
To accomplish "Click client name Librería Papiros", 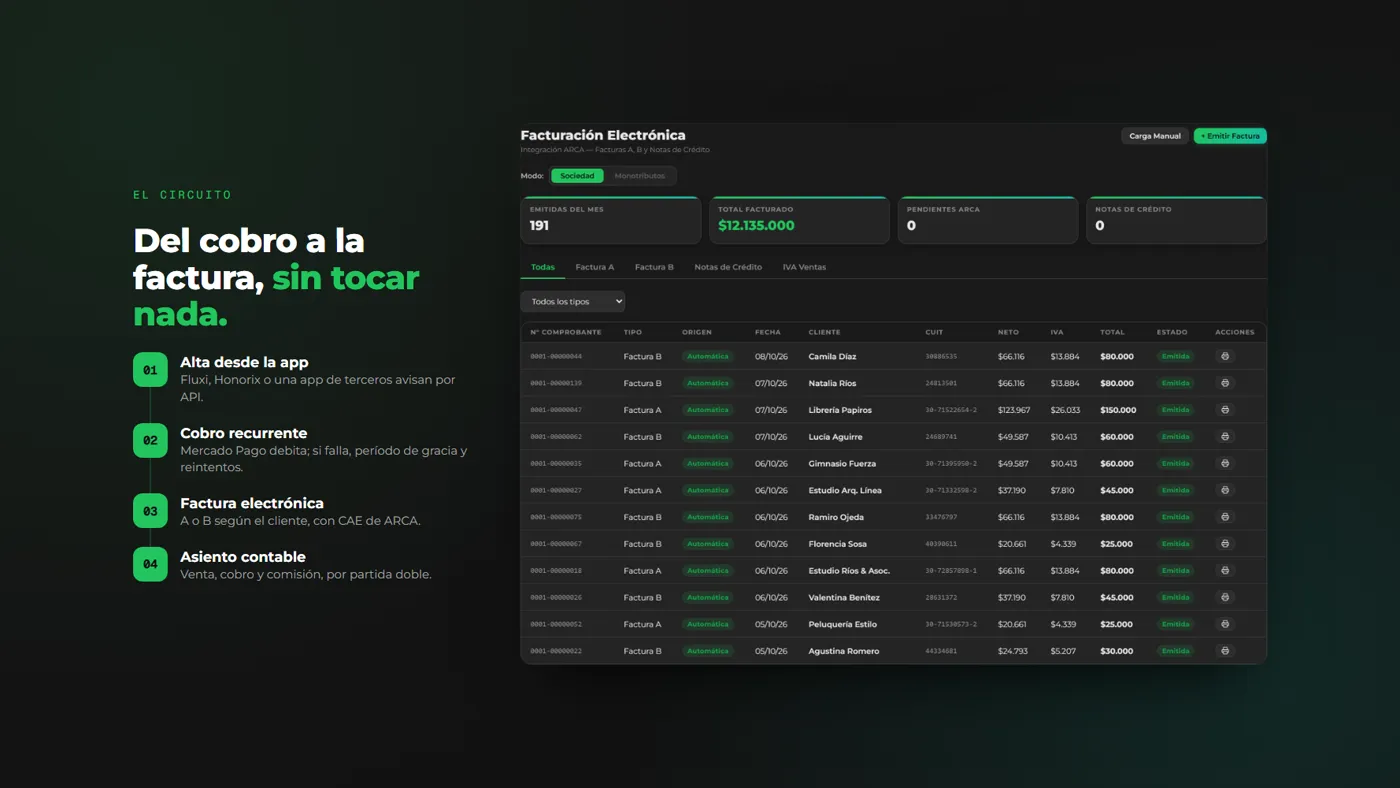I will coord(840,410).
